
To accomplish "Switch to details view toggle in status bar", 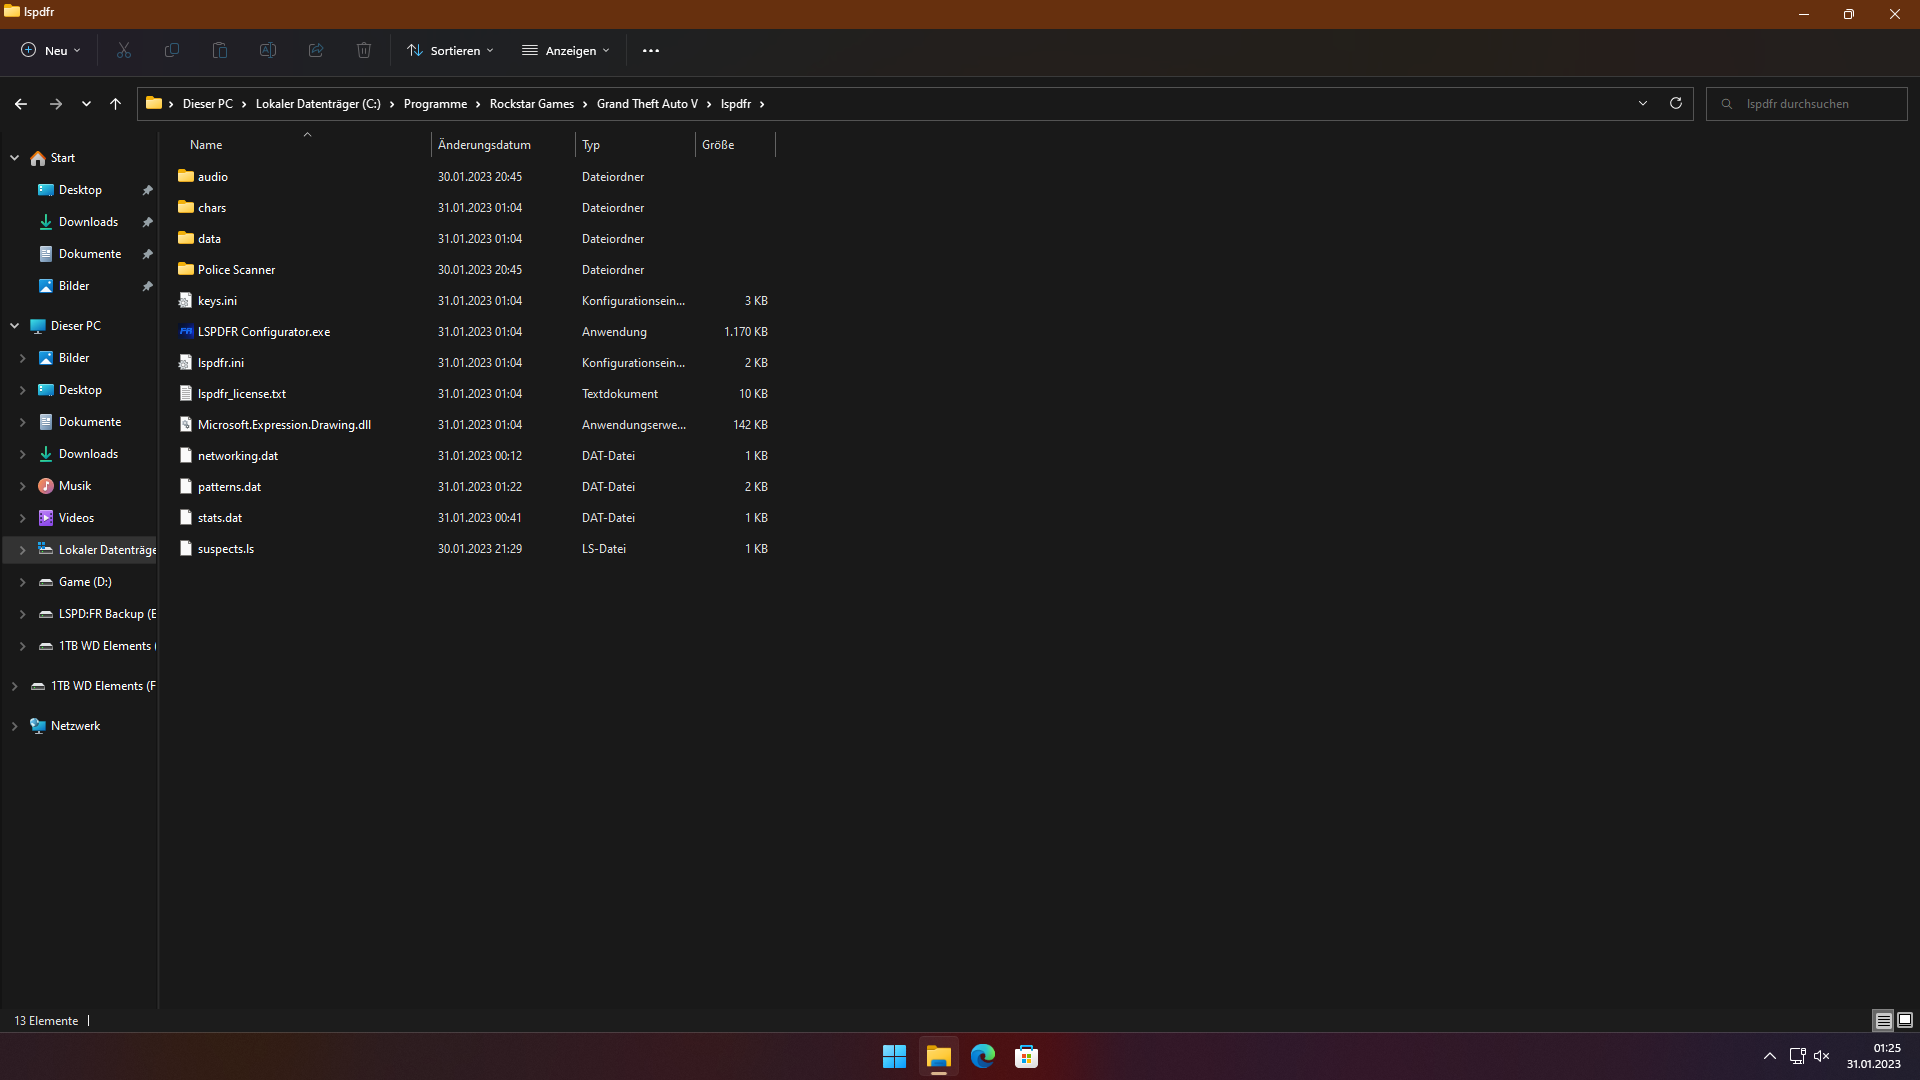I will 1883,1020.
